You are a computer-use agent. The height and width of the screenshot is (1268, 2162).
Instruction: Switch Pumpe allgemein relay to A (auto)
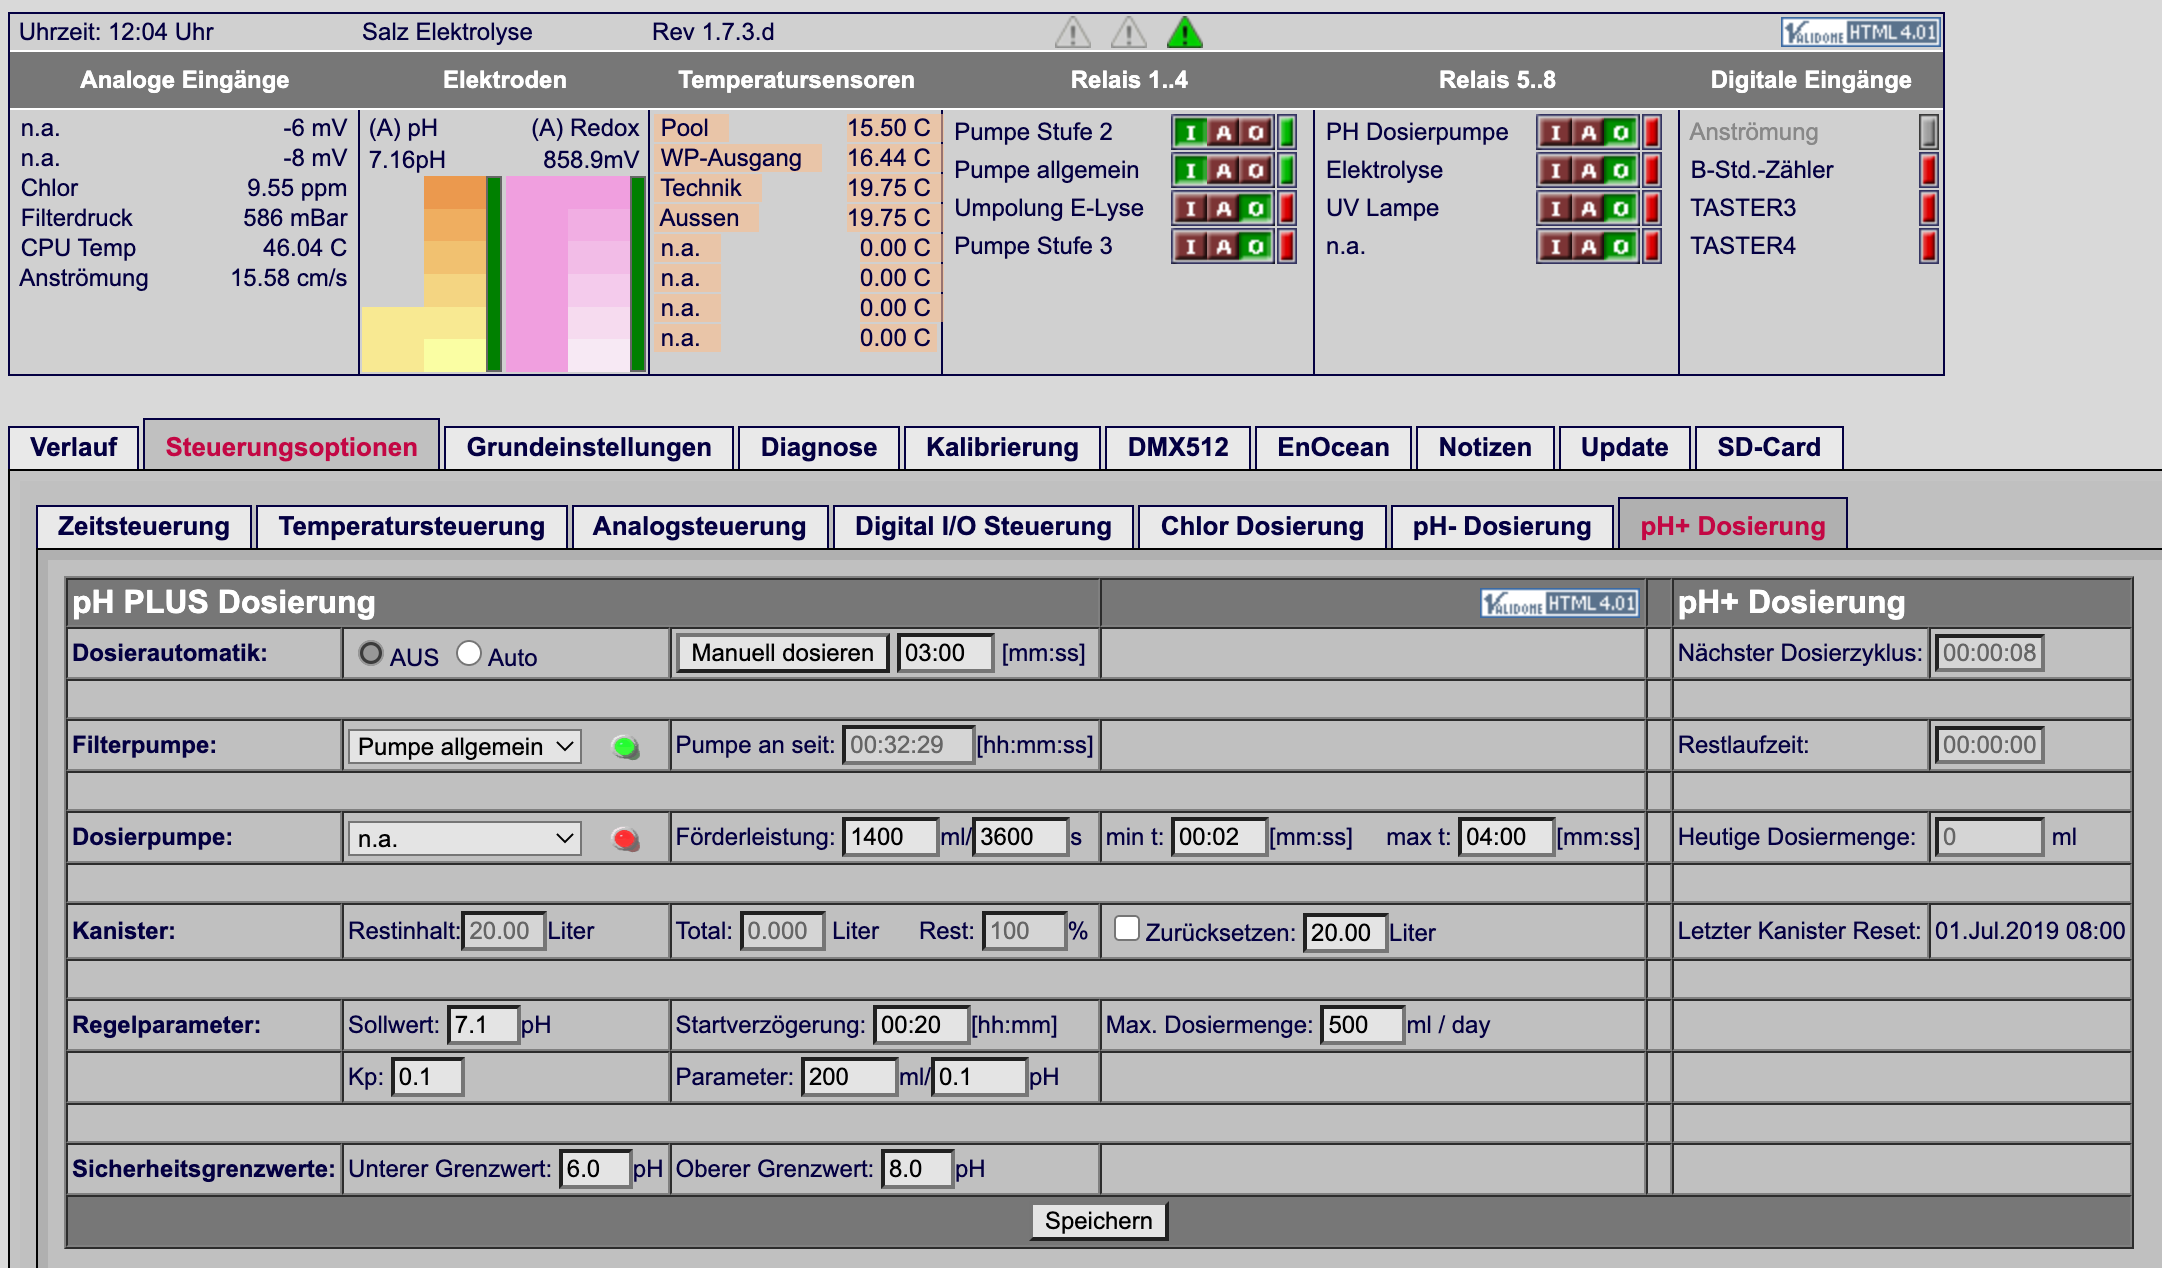(x=1223, y=170)
